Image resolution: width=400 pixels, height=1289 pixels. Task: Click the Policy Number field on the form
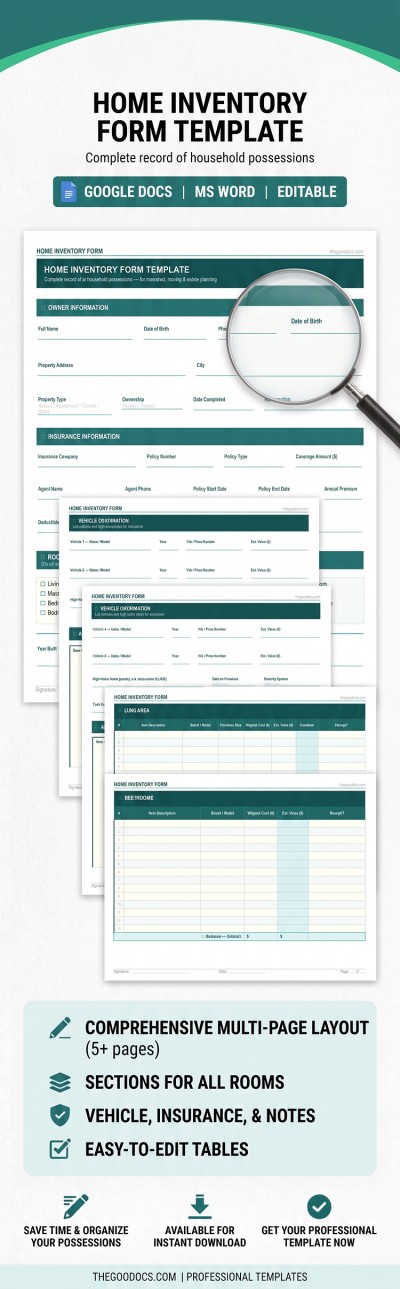click(180, 461)
